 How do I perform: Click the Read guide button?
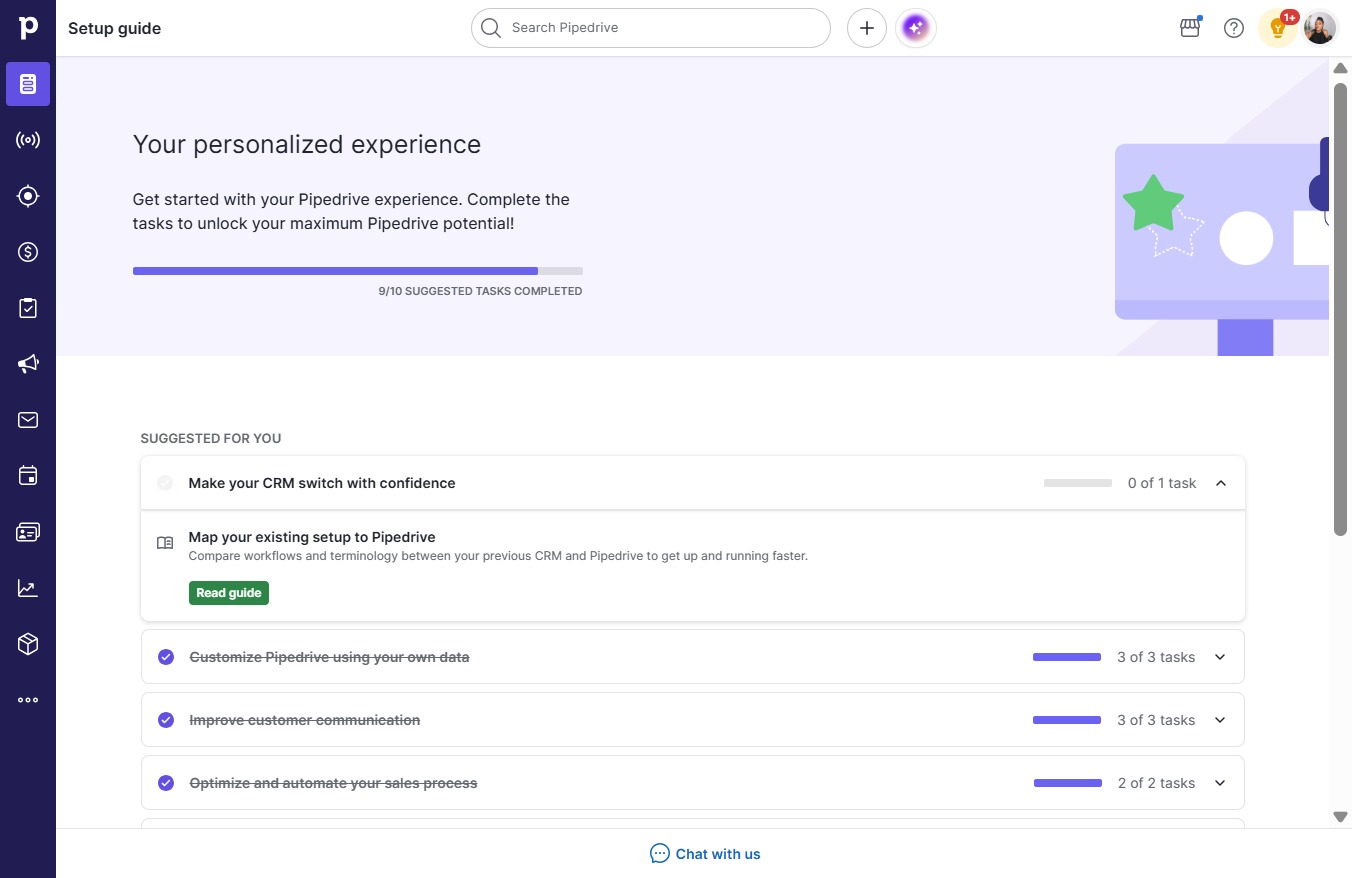tap(229, 593)
